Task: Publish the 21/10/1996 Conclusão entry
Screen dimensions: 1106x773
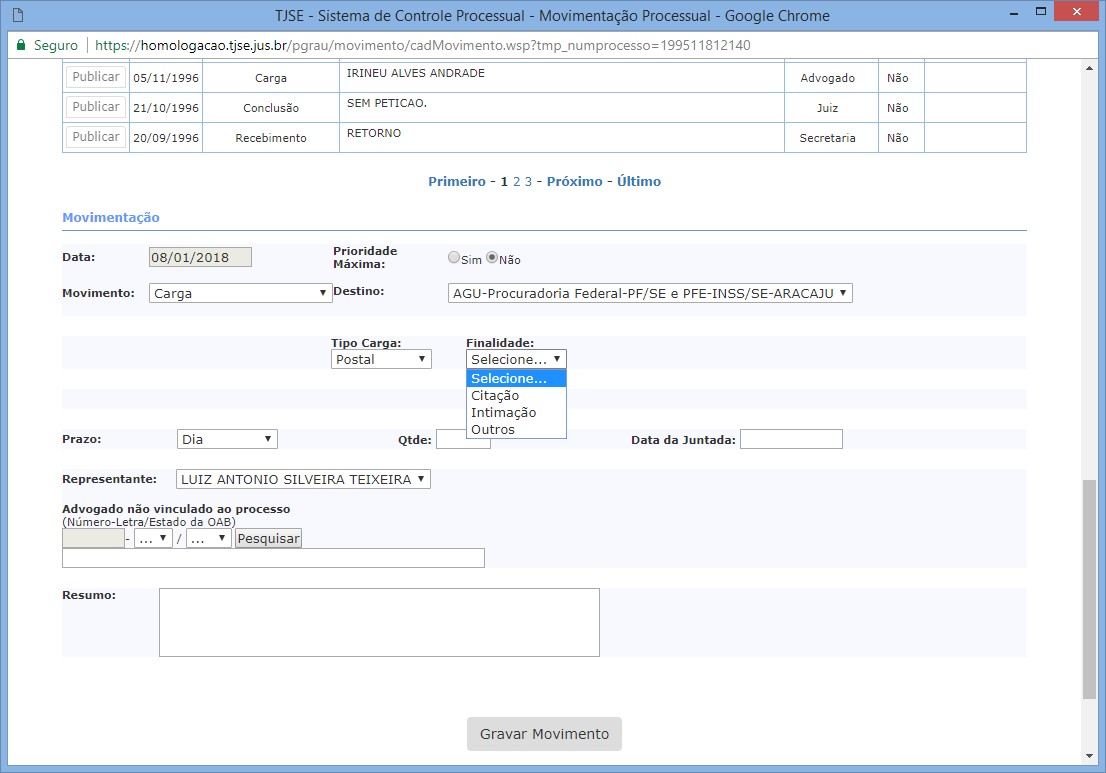Action: pos(96,107)
